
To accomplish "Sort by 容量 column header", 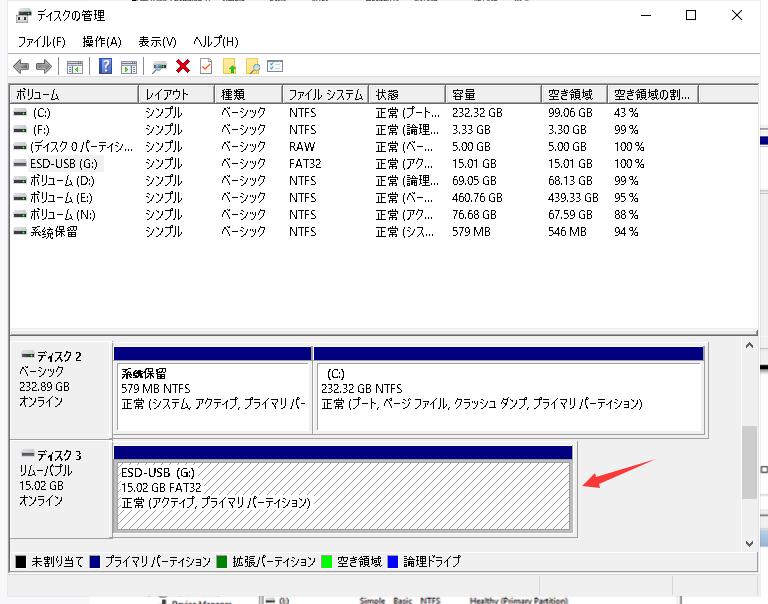I will click(x=493, y=94).
